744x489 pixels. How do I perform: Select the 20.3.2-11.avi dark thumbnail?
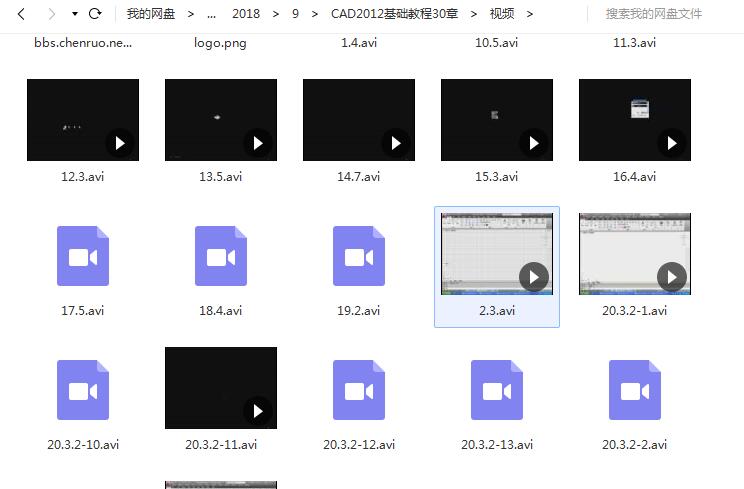(x=221, y=388)
